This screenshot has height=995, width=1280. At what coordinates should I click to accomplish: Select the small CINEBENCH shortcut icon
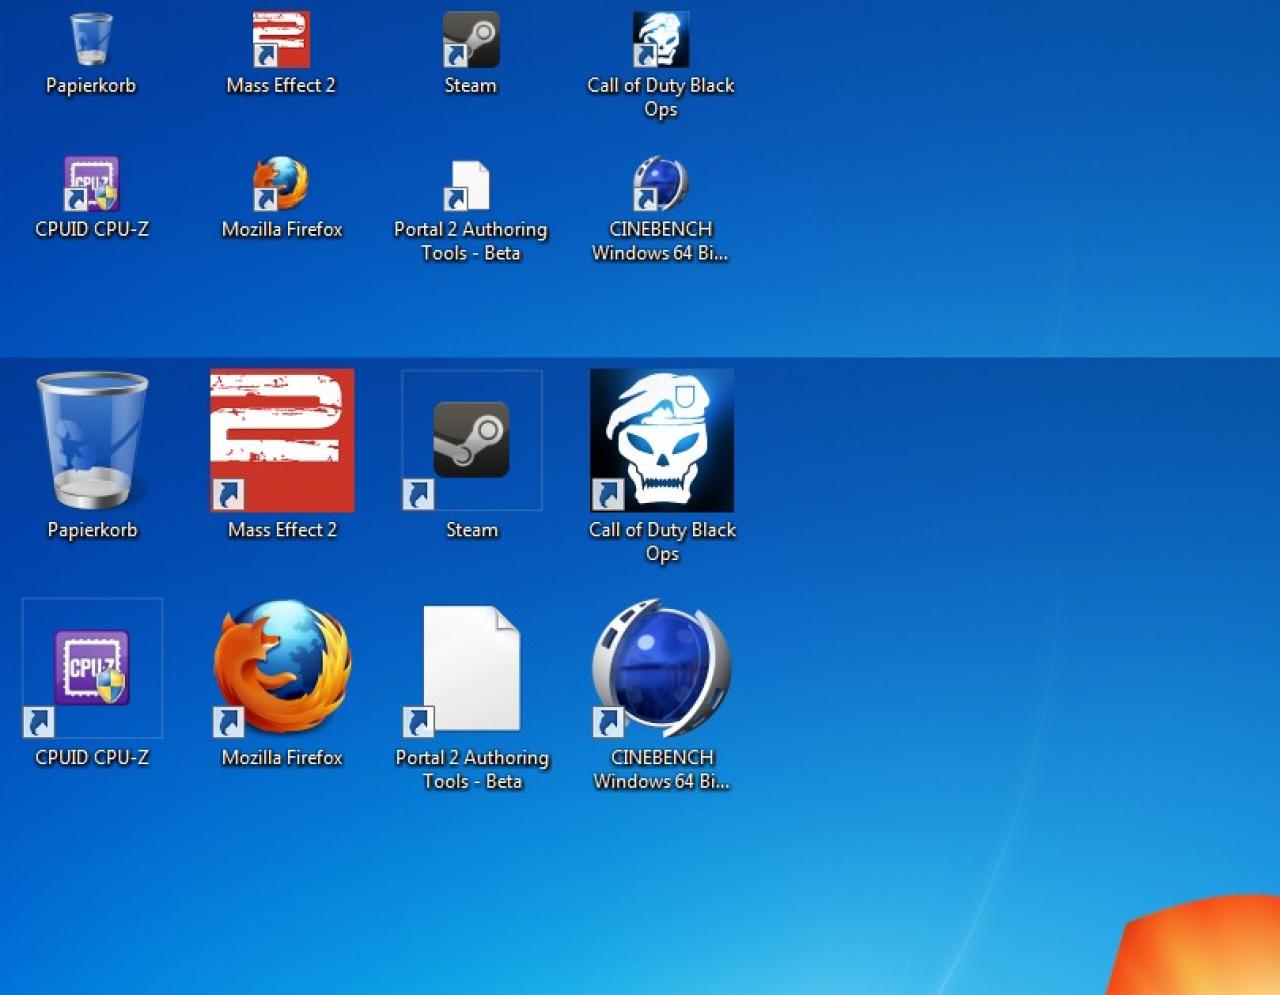tap(661, 184)
